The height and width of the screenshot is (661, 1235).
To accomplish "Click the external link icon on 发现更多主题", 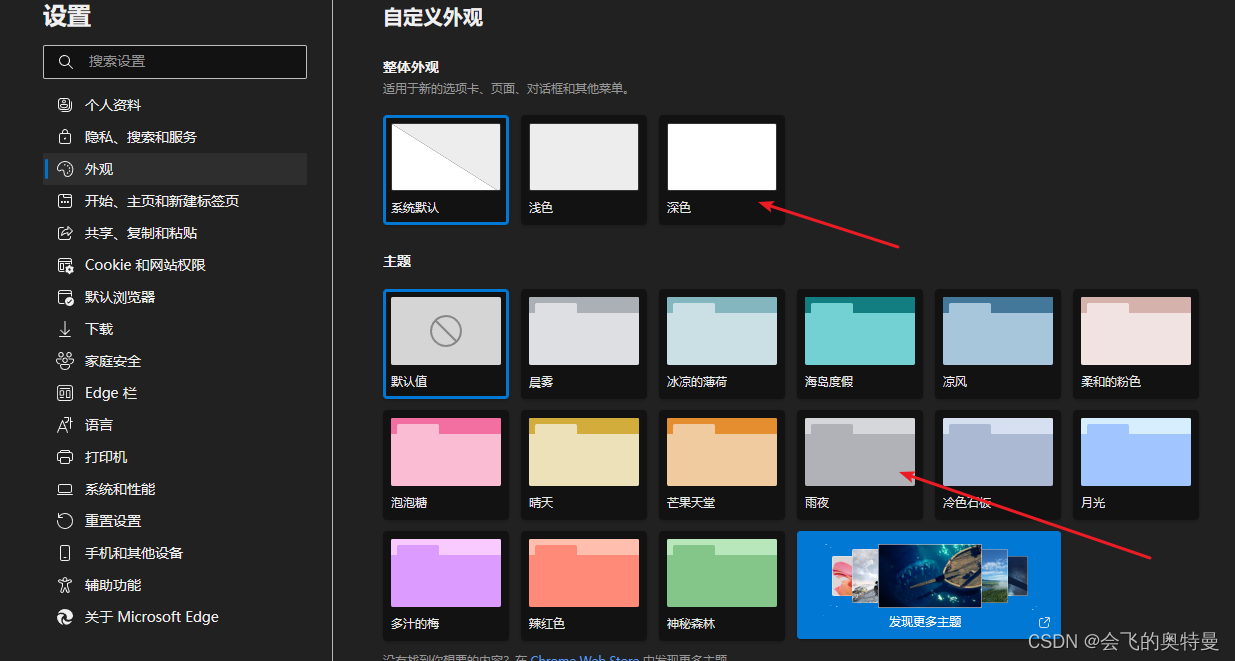I will click(1045, 622).
